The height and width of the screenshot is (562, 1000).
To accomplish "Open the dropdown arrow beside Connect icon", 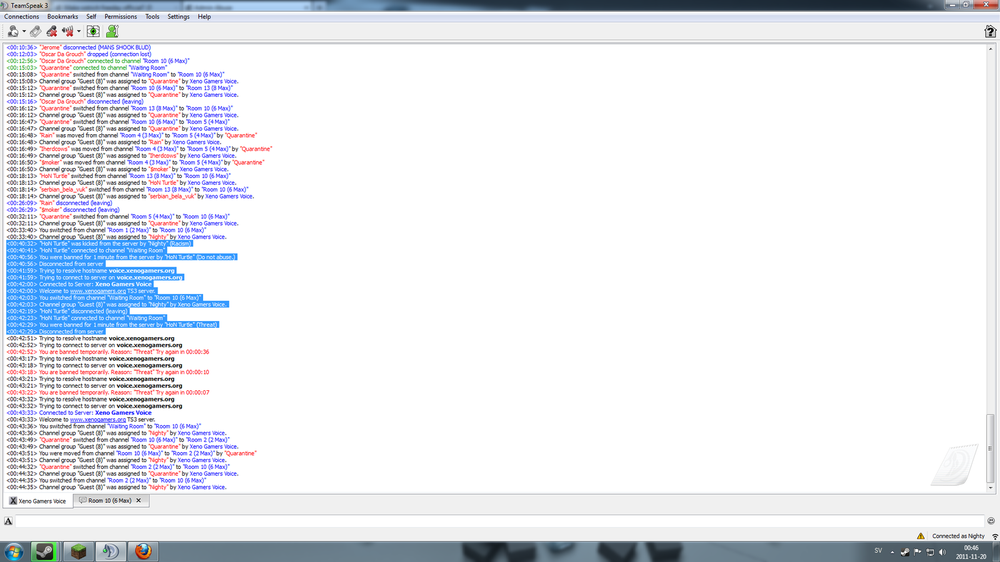I will tap(24, 31).
